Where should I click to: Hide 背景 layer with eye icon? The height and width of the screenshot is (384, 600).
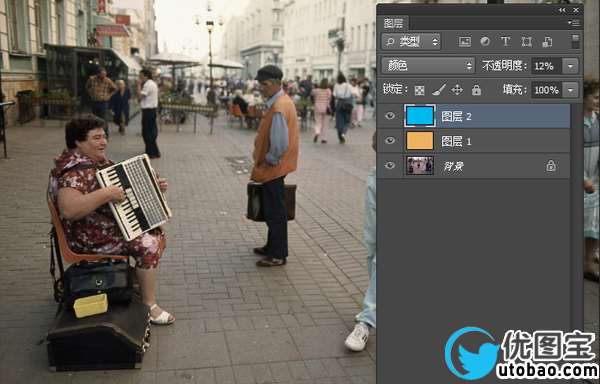pyautogui.click(x=390, y=165)
